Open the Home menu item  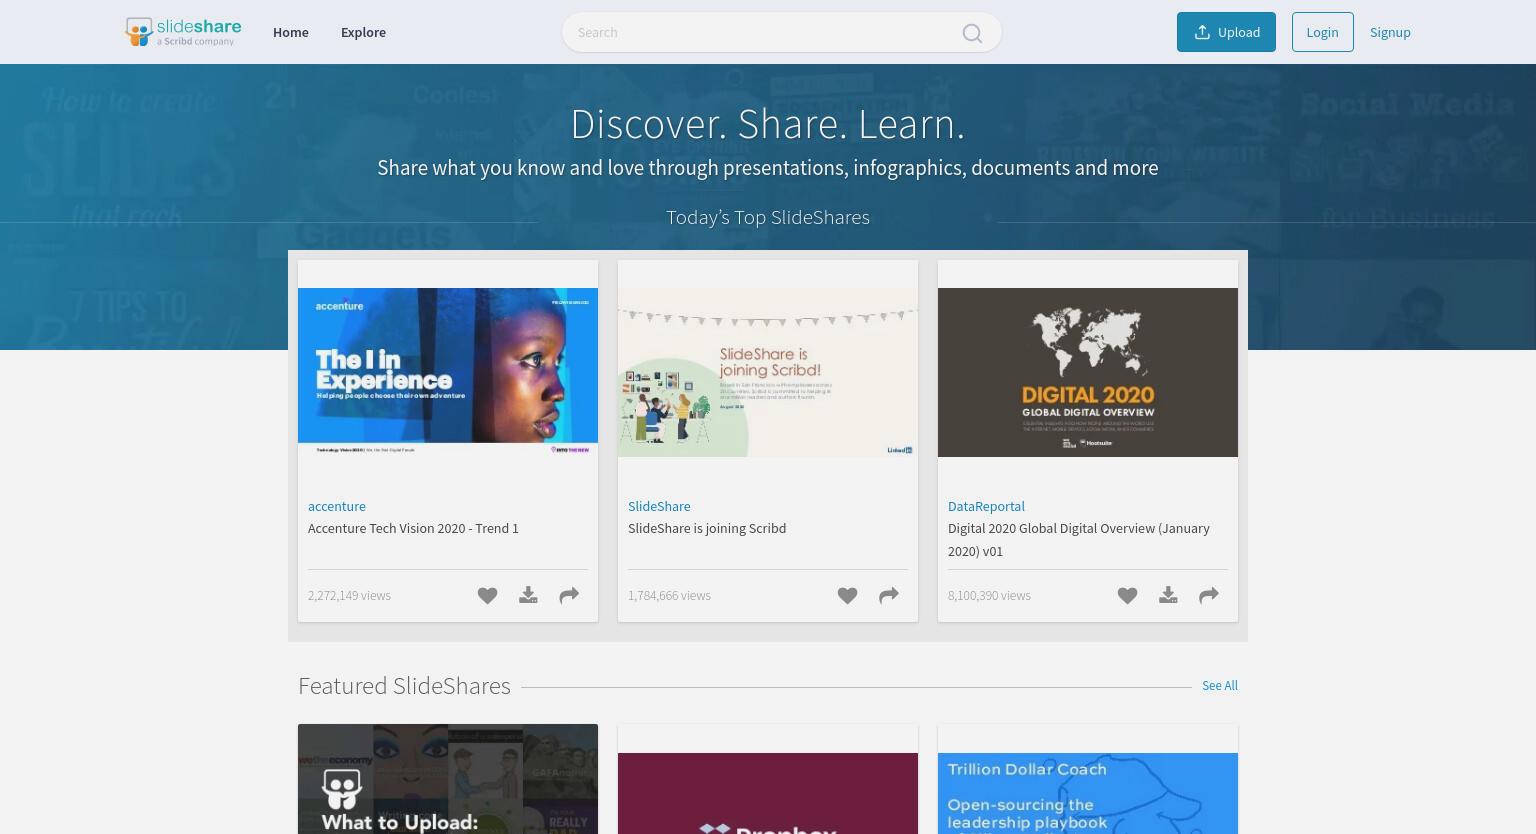coord(291,32)
